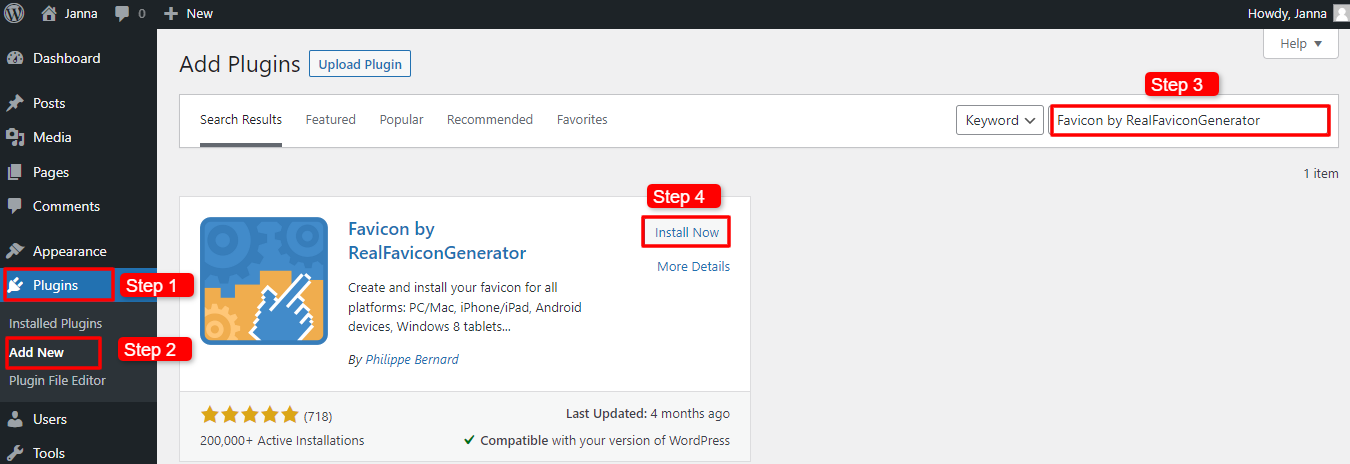Click the five-star rating of plugin
This screenshot has width=1350, height=464.
click(x=250, y=414)
